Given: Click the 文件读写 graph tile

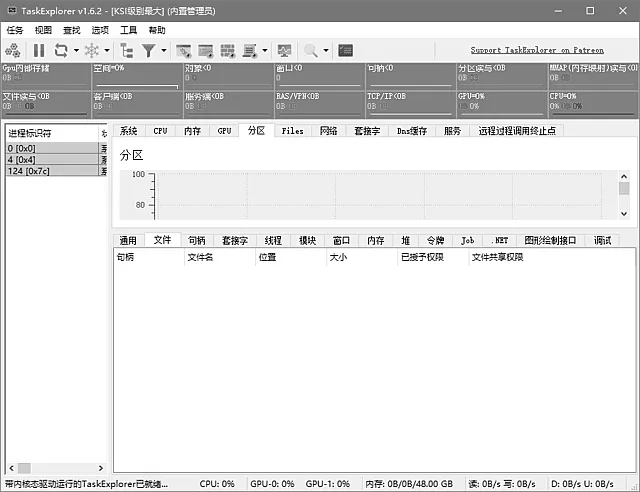Looking at the screenshot, I should point(46,105).
